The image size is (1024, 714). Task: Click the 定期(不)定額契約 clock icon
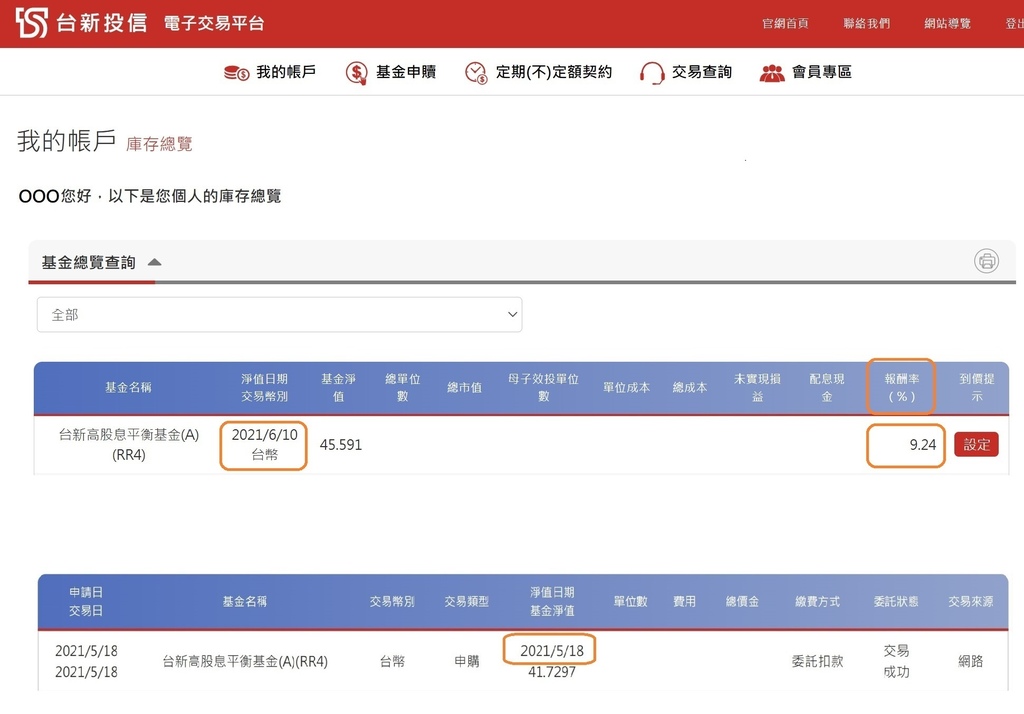tap(474, 71)
